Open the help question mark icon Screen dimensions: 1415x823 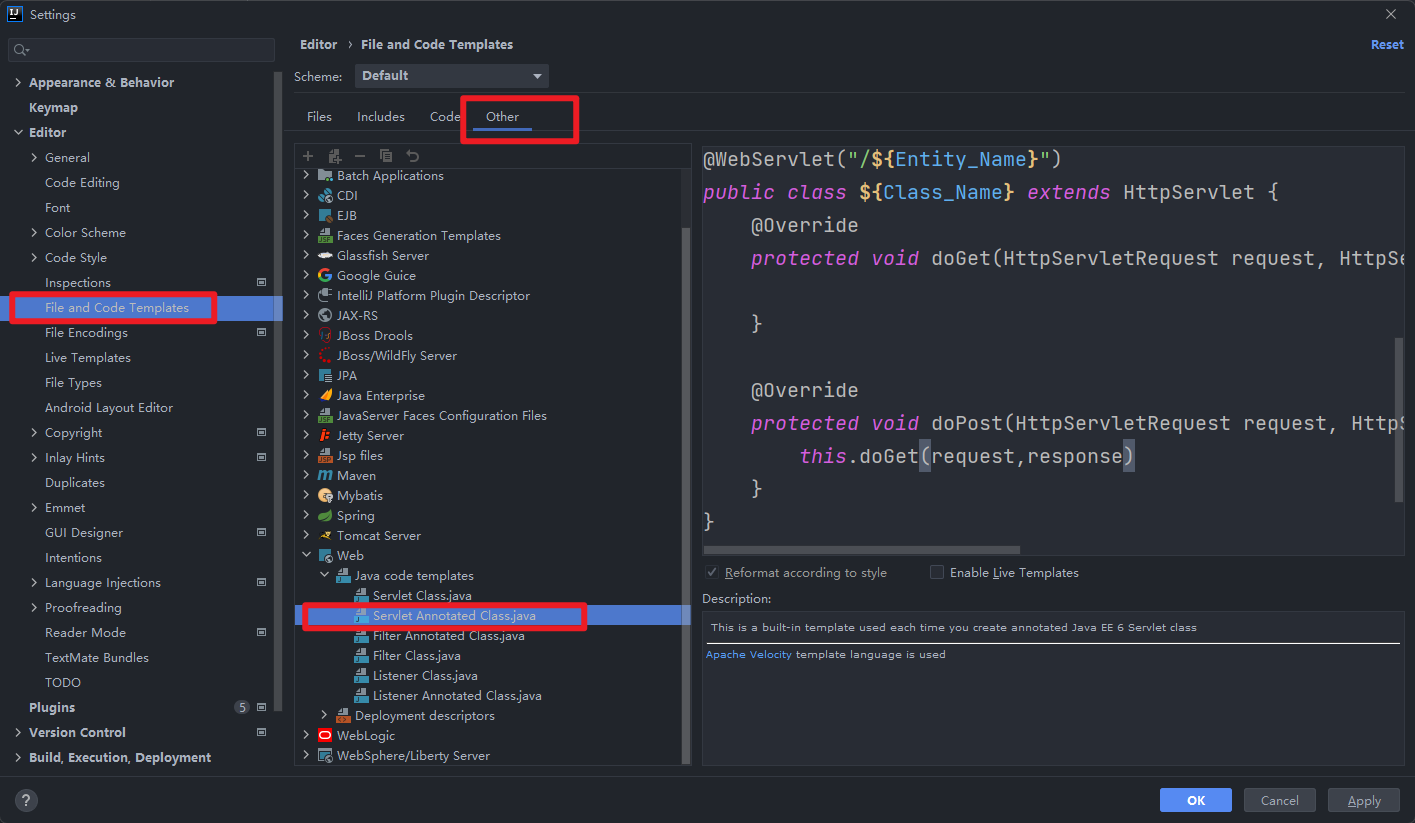tap(26, 800)
